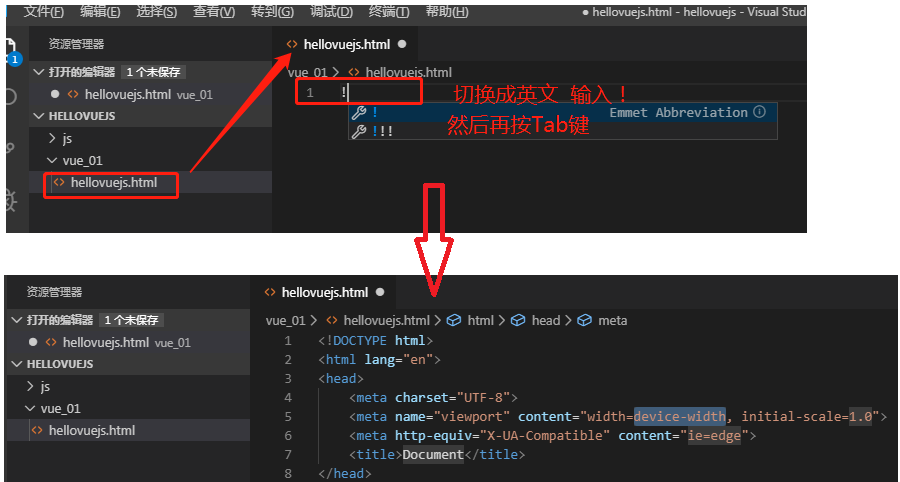Open the 文件(F) menu
The image size is (900, 482).
pos(44,11)
